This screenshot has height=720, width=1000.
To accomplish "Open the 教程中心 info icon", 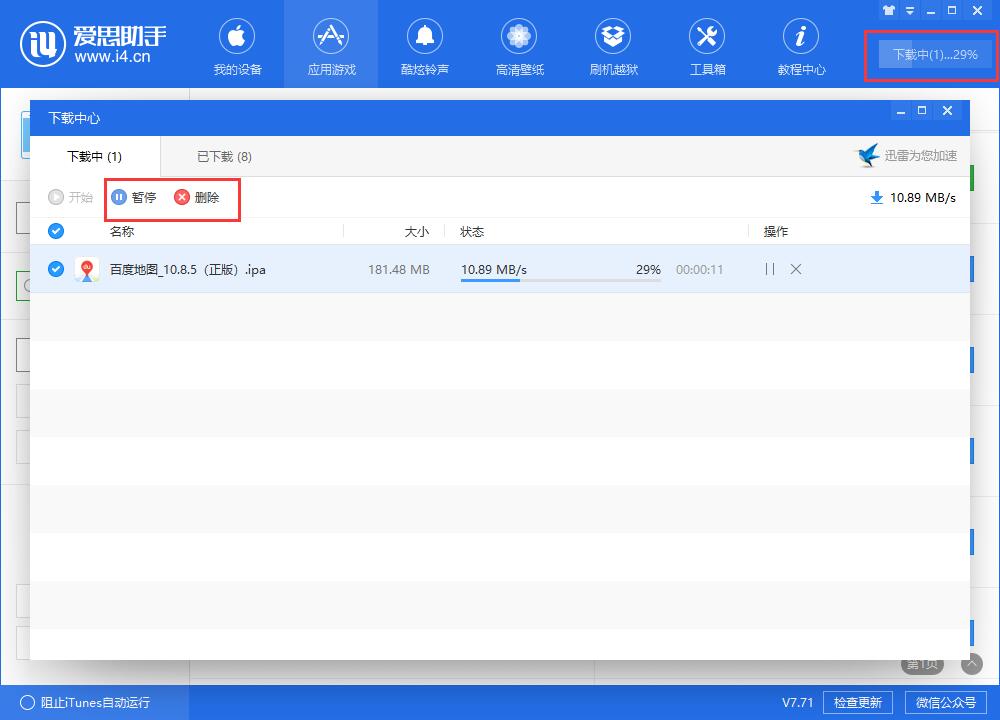I will (x=801, y=36).
